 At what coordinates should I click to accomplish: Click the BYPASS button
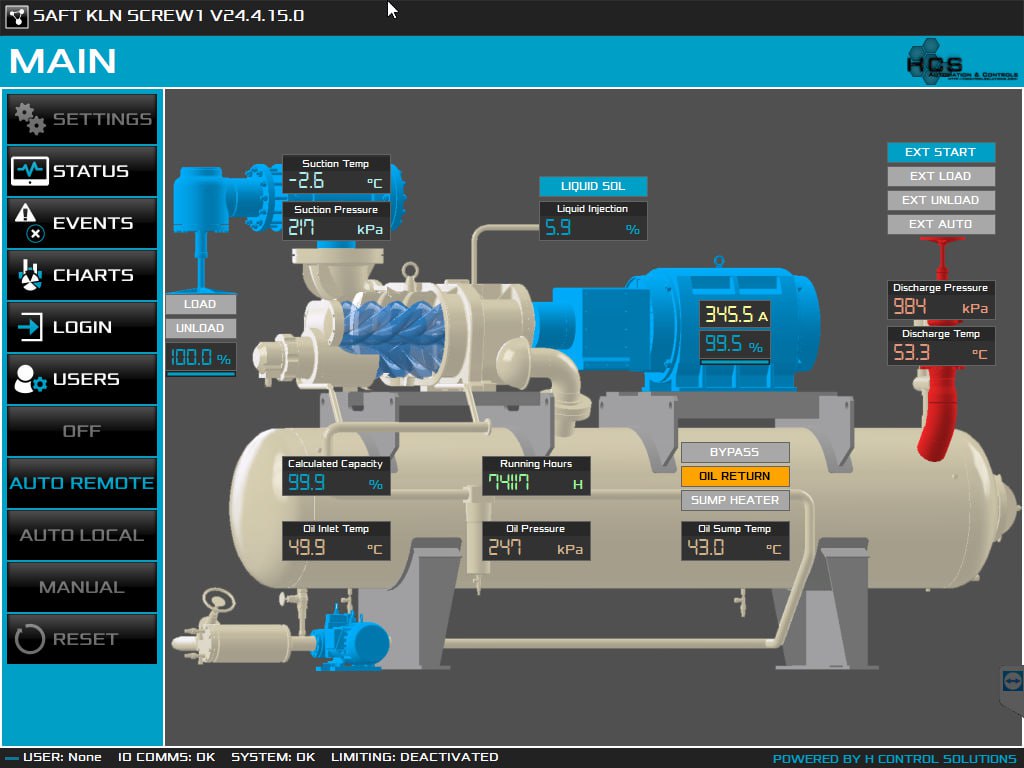(735, 452)
